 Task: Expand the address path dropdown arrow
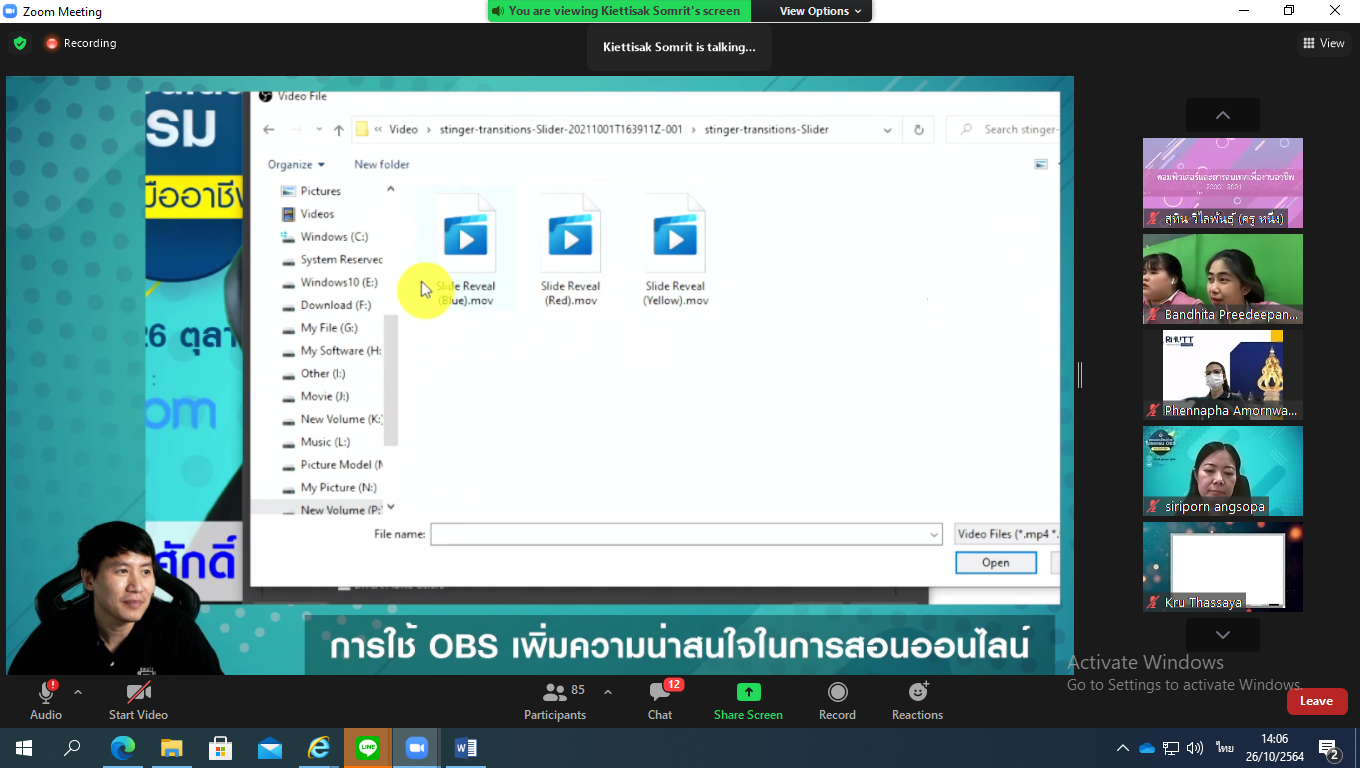click(887, 130)
